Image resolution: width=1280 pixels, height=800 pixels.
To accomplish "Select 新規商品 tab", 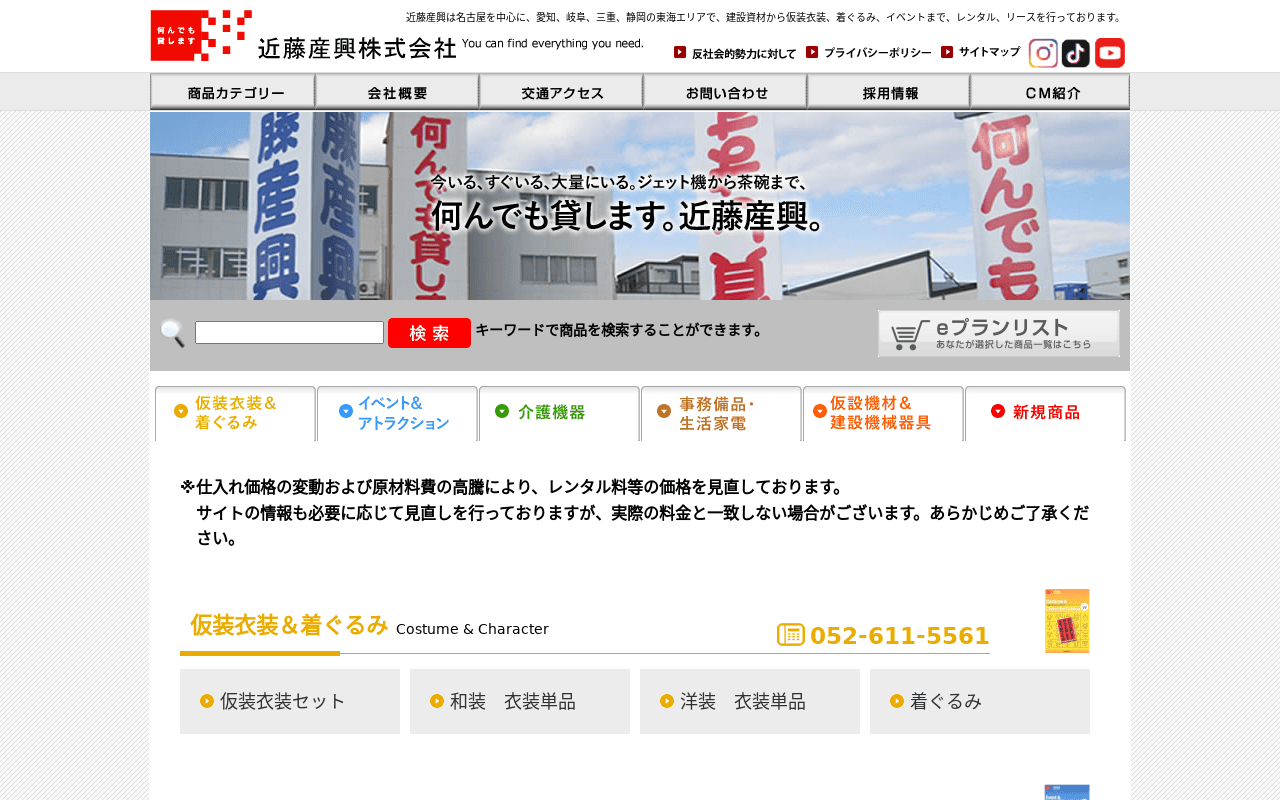I will pos(1045,413).
